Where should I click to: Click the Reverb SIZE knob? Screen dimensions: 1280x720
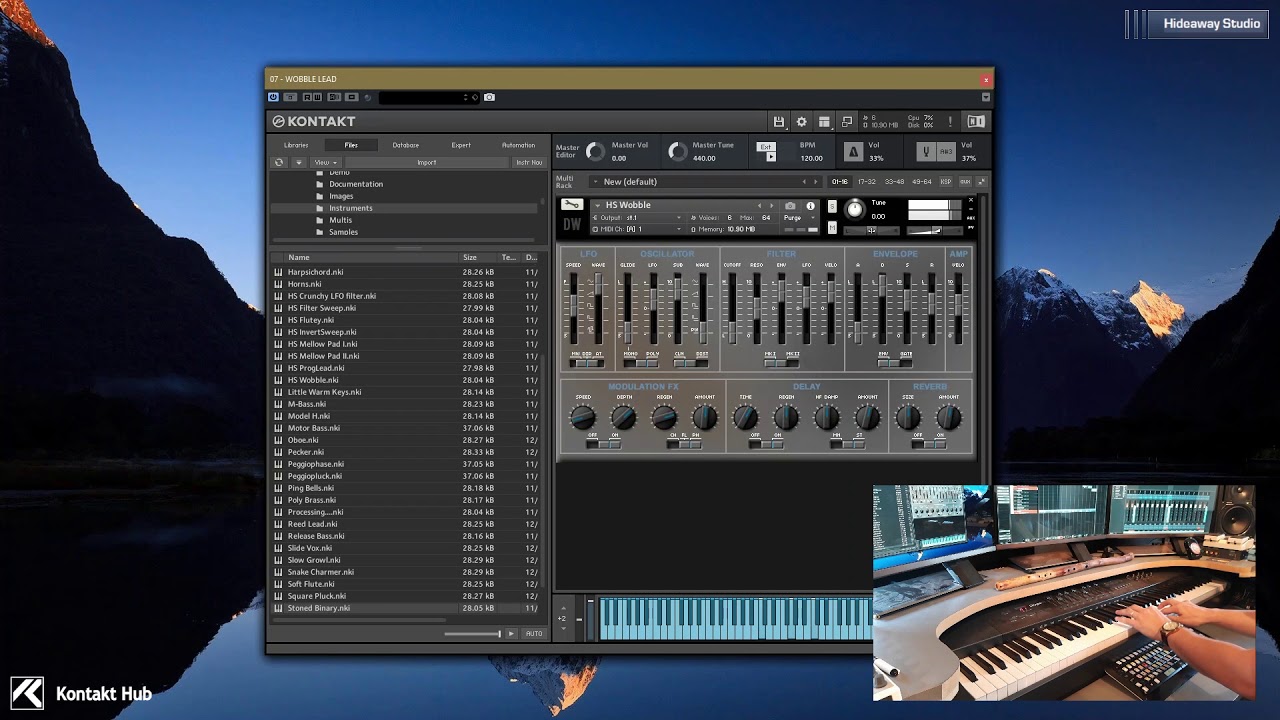click(908, 417)
